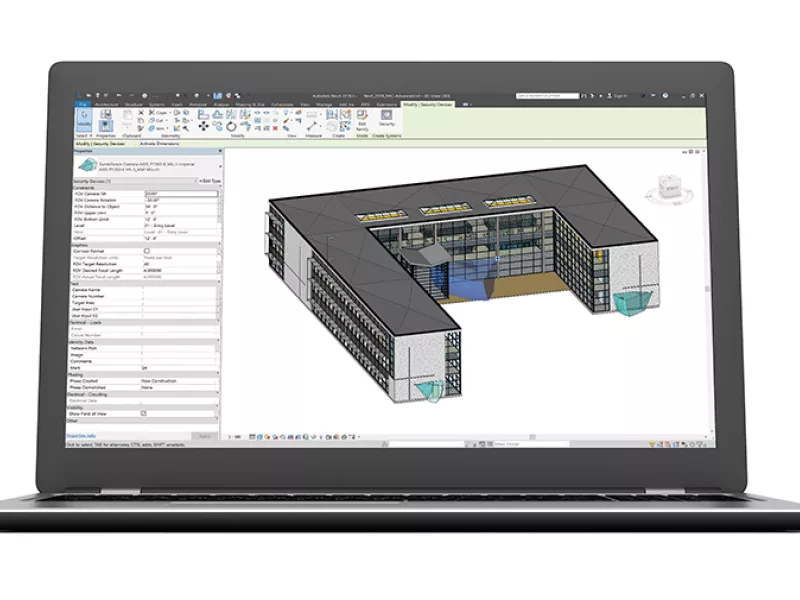Toggle the Corridor Format checkbox

click(146, 251)
